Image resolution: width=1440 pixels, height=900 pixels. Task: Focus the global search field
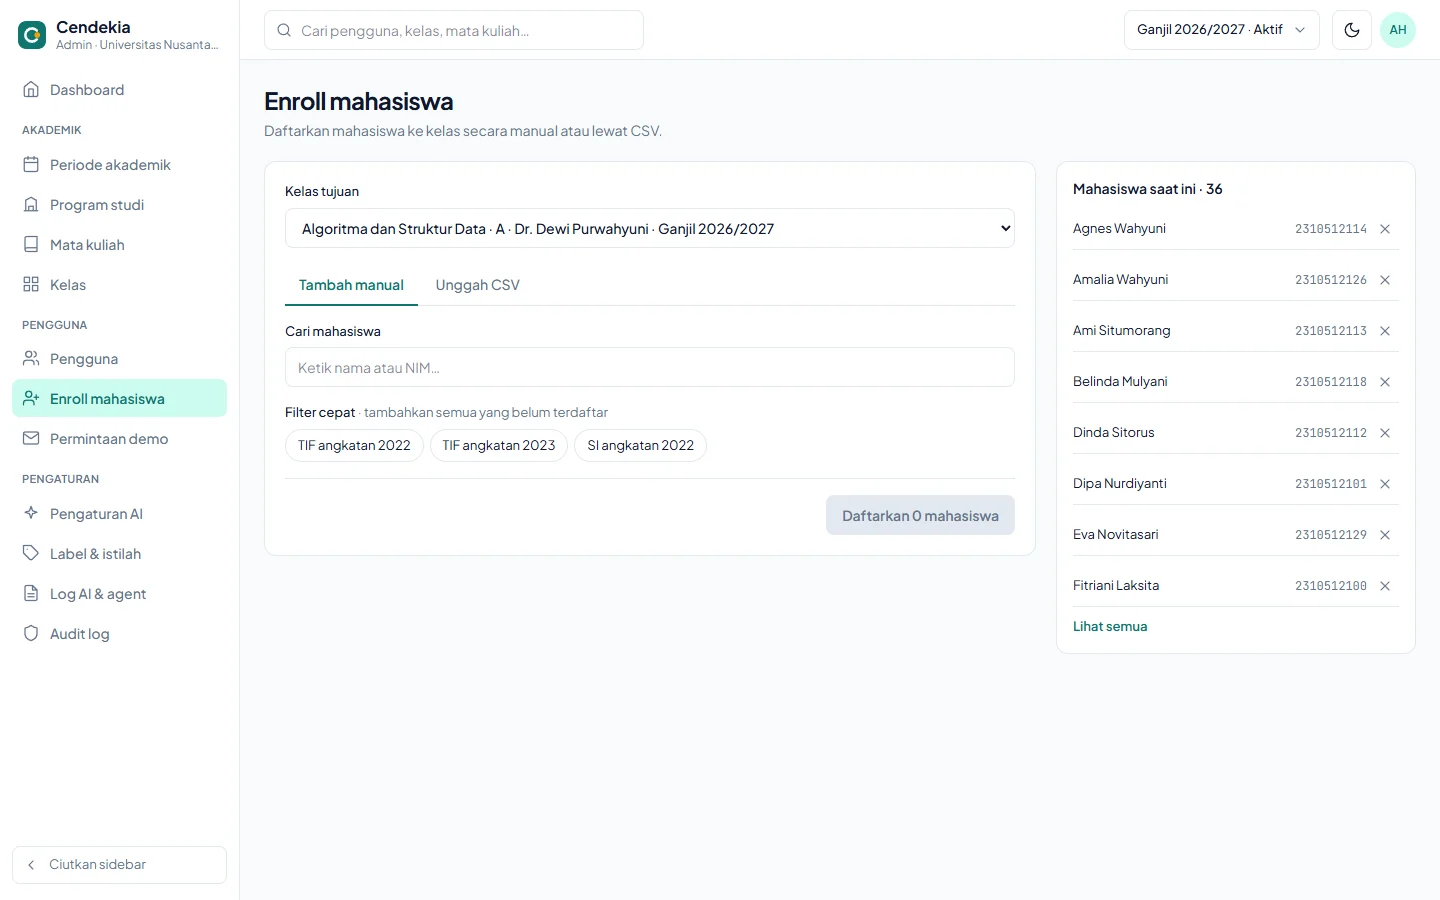coord(454,30)
